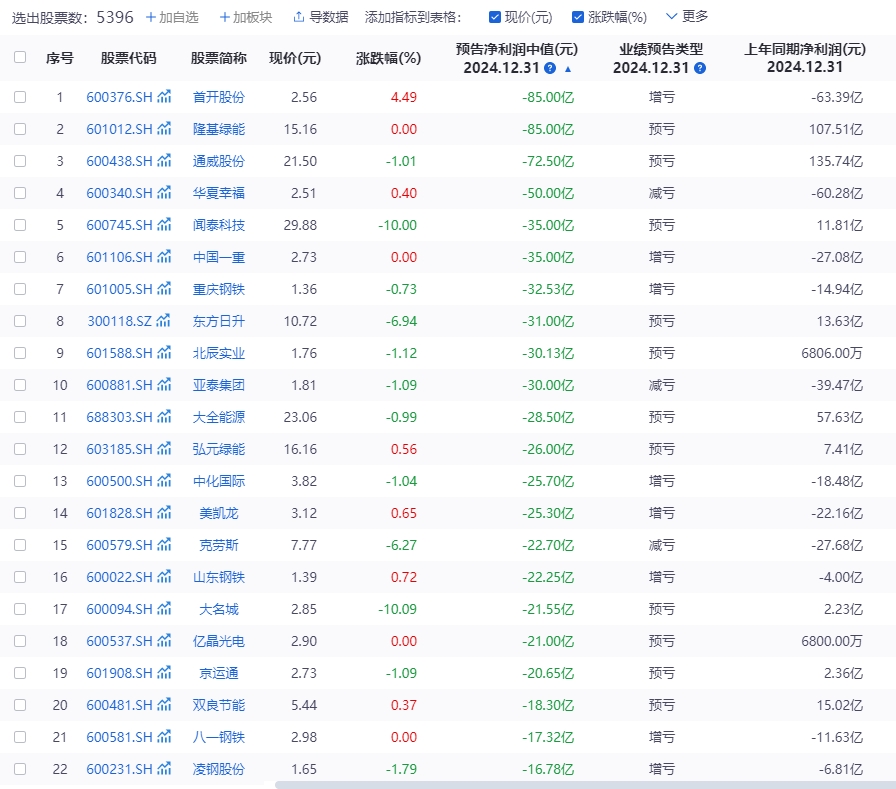The image size is (896, 789).
Task: Open chart icon beside 600022.SH
Action: pyautogui.click(x=164, y=576)
